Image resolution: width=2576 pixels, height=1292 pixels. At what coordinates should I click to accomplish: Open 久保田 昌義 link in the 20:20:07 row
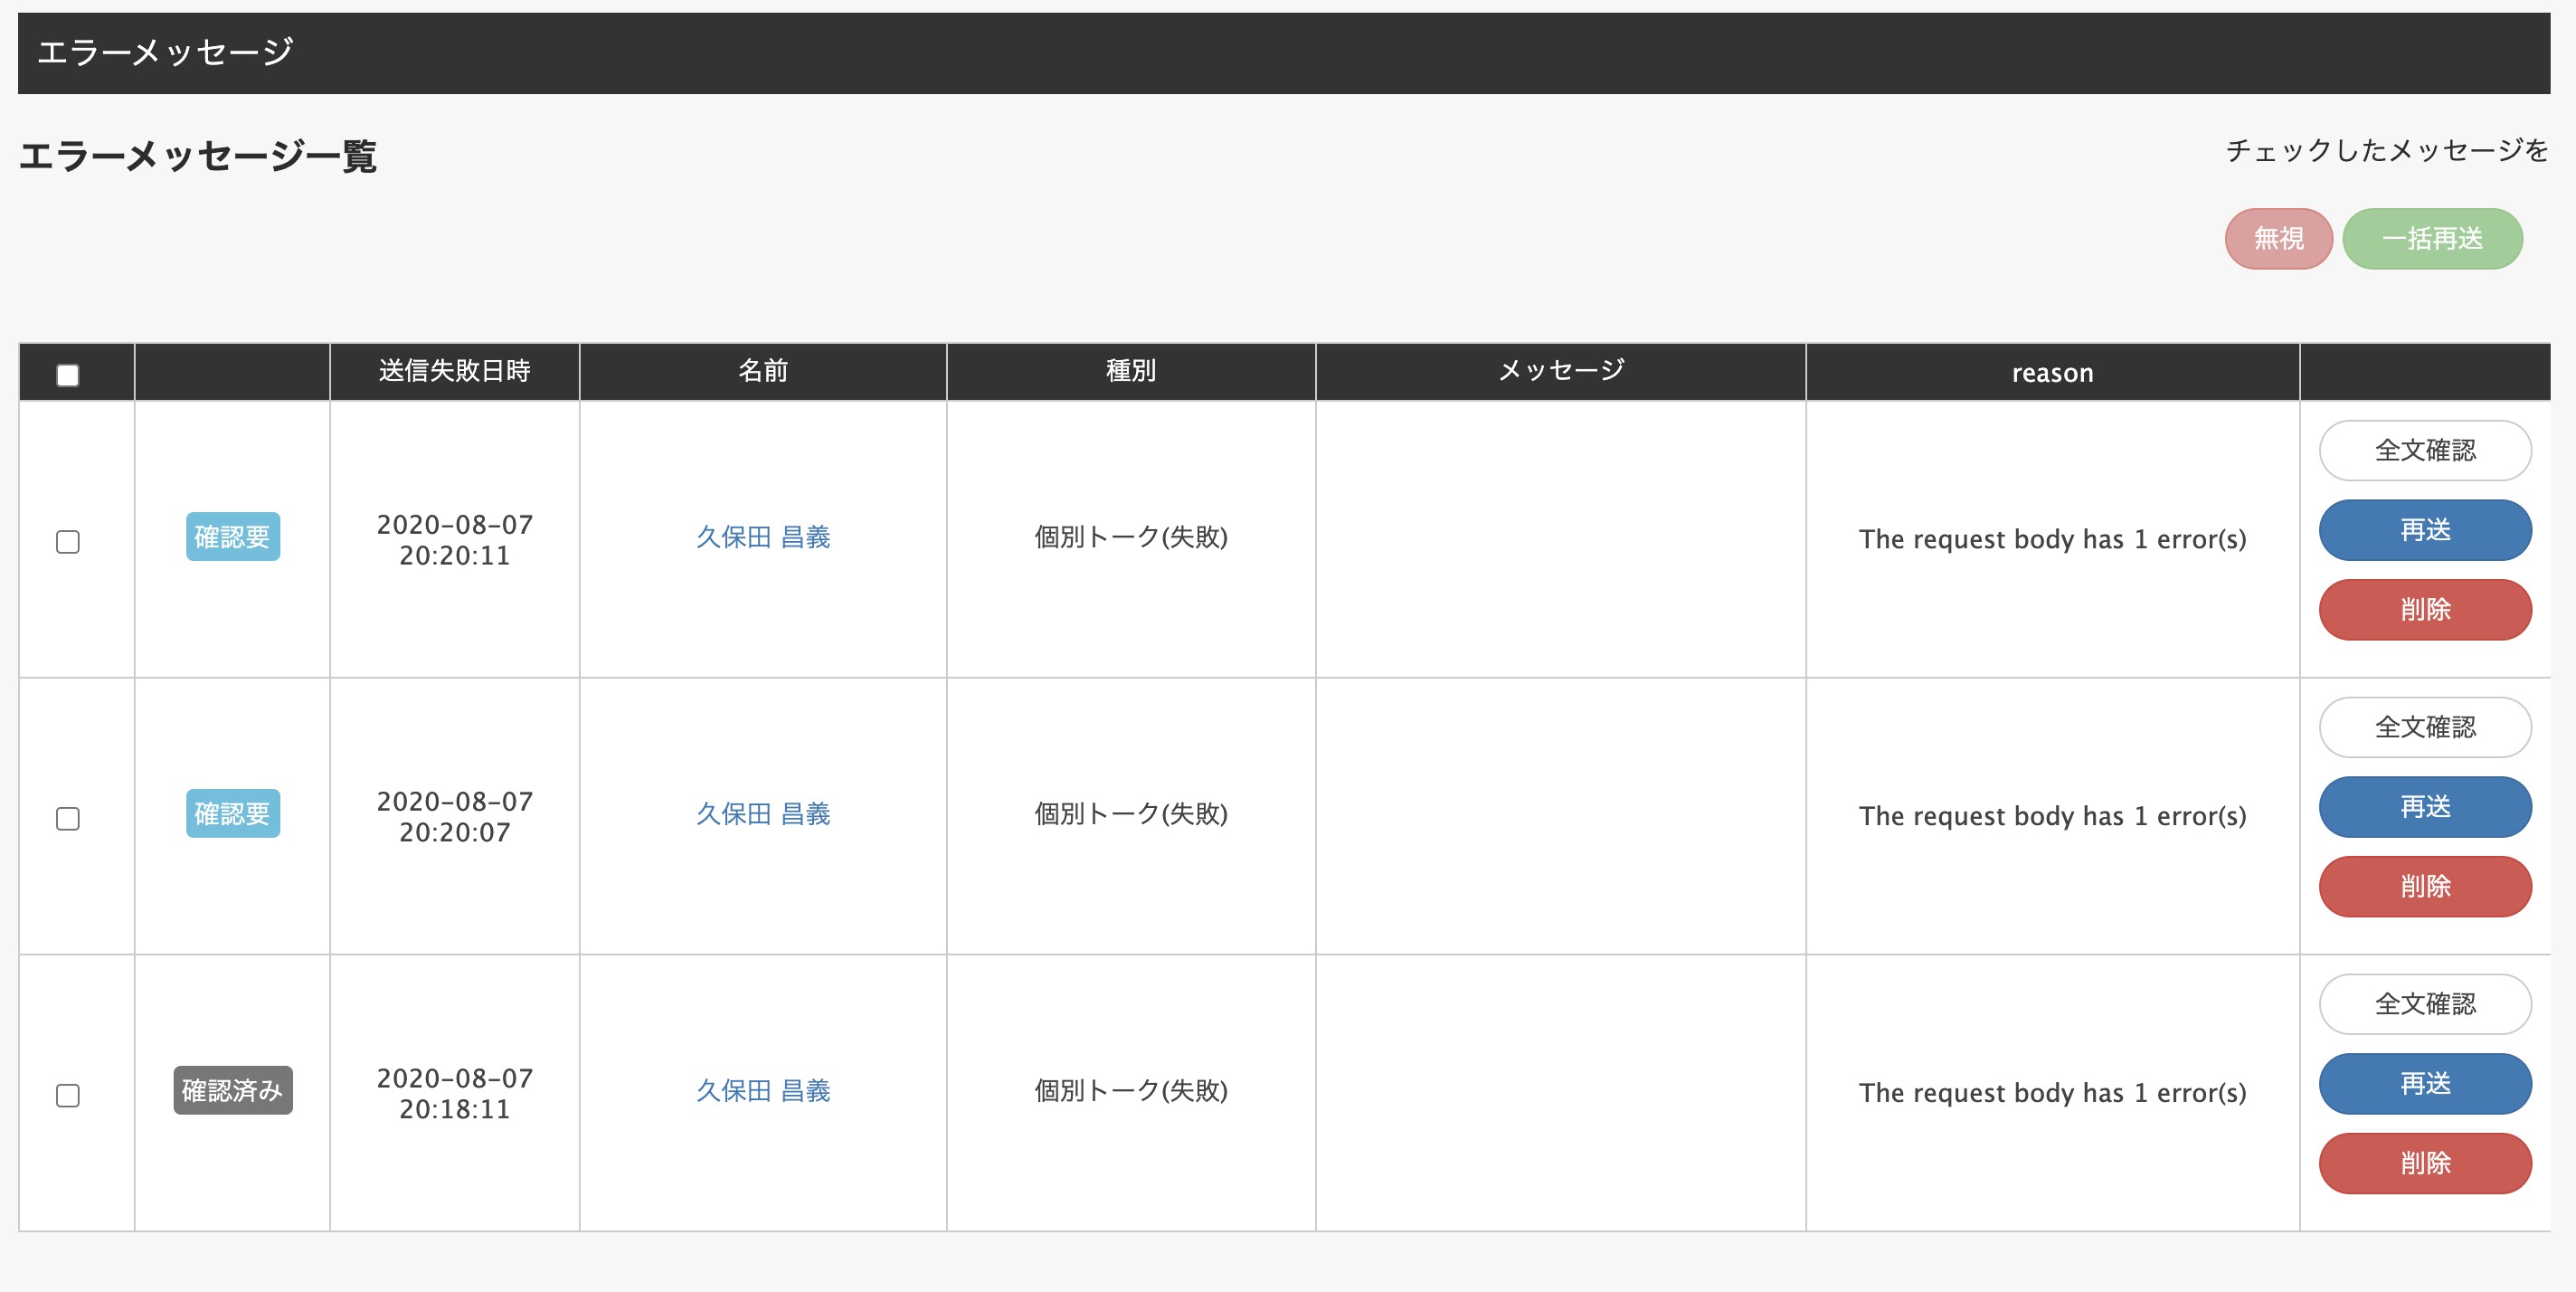pos(763,815)
